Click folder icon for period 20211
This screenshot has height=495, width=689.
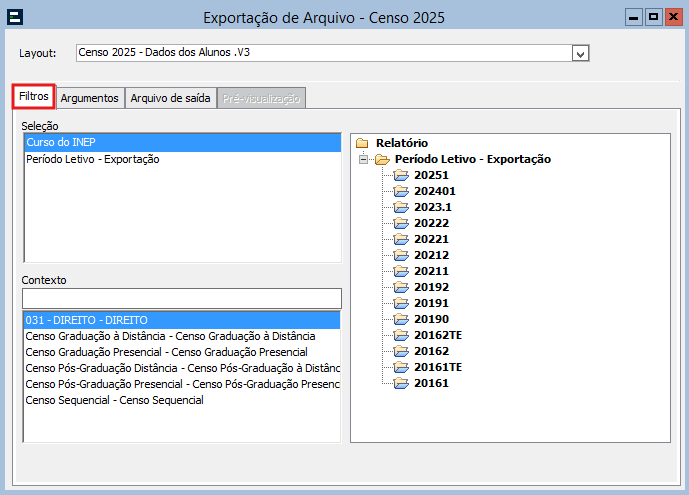coord(401,271)
